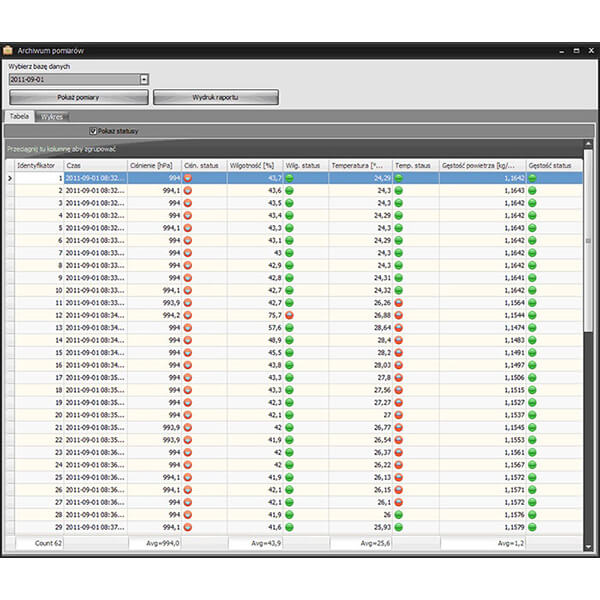Toggle the Pokaż statusy checkbox

pyautogui.click(x=93, y=131)
